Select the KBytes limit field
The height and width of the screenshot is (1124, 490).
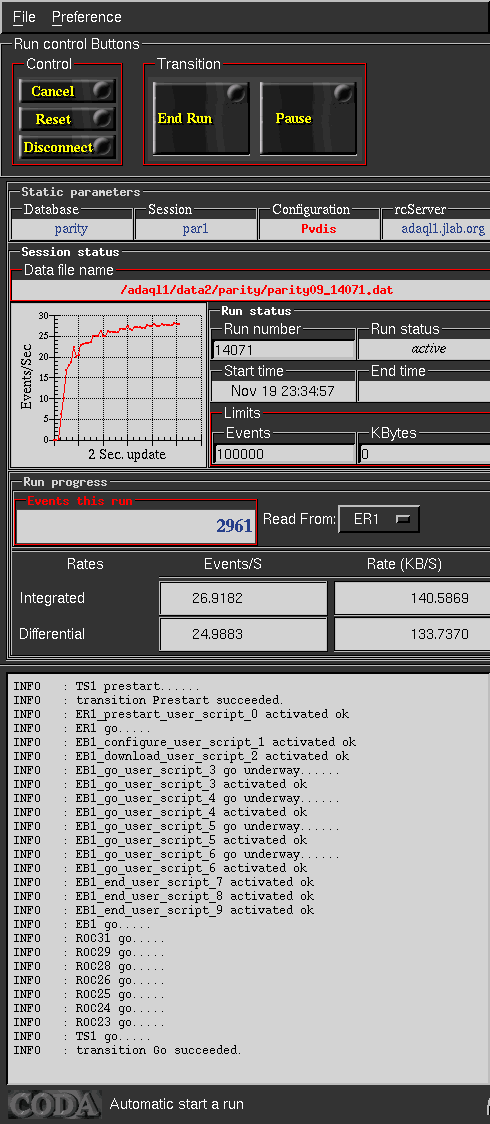click(x=424, y=454)
